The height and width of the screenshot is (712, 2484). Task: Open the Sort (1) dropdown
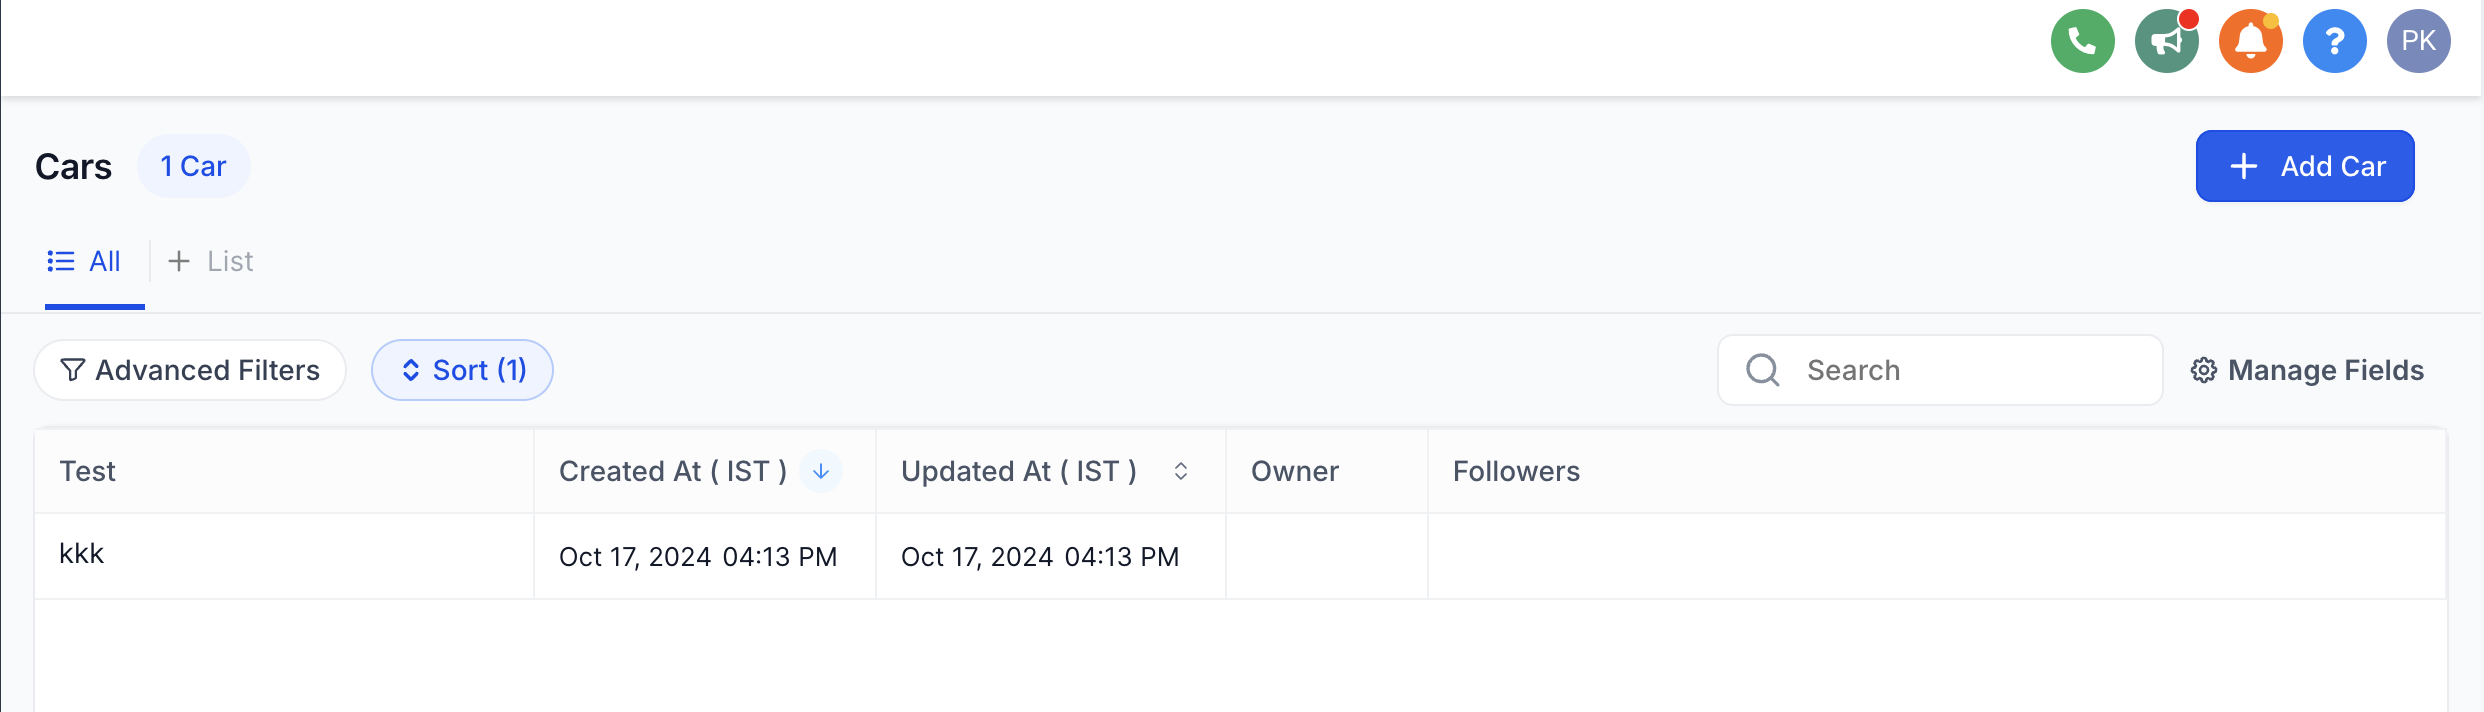(x=462, y=370)
